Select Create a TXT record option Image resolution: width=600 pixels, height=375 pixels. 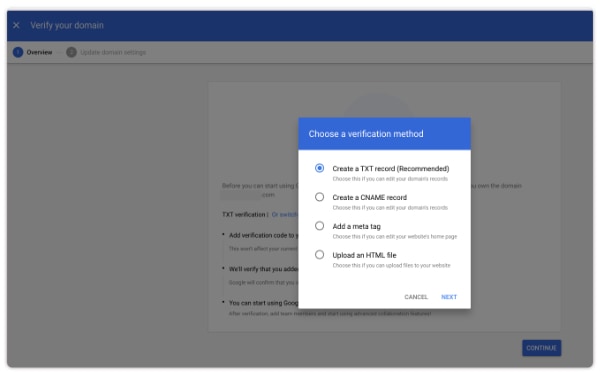(319, 168)
